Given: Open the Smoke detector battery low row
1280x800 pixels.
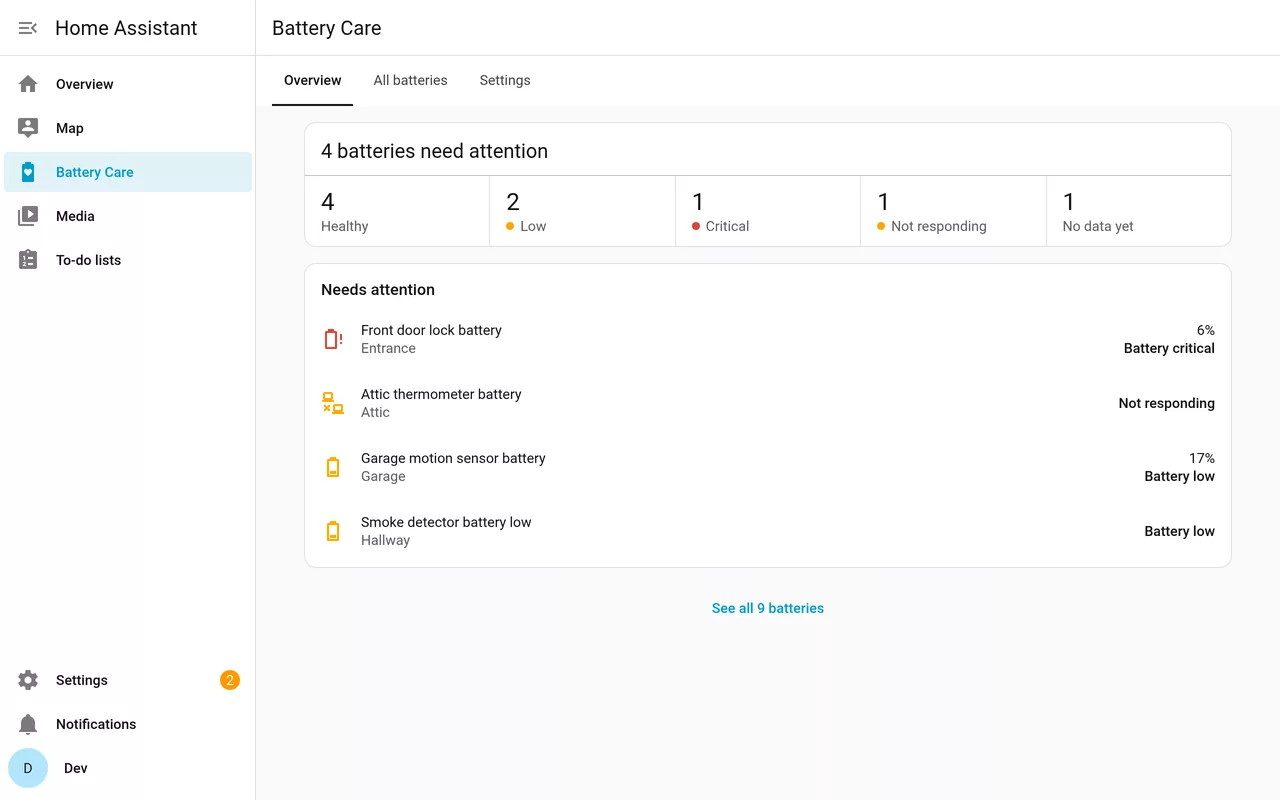Looking at the screenshot, I should (x=768, y=531).
